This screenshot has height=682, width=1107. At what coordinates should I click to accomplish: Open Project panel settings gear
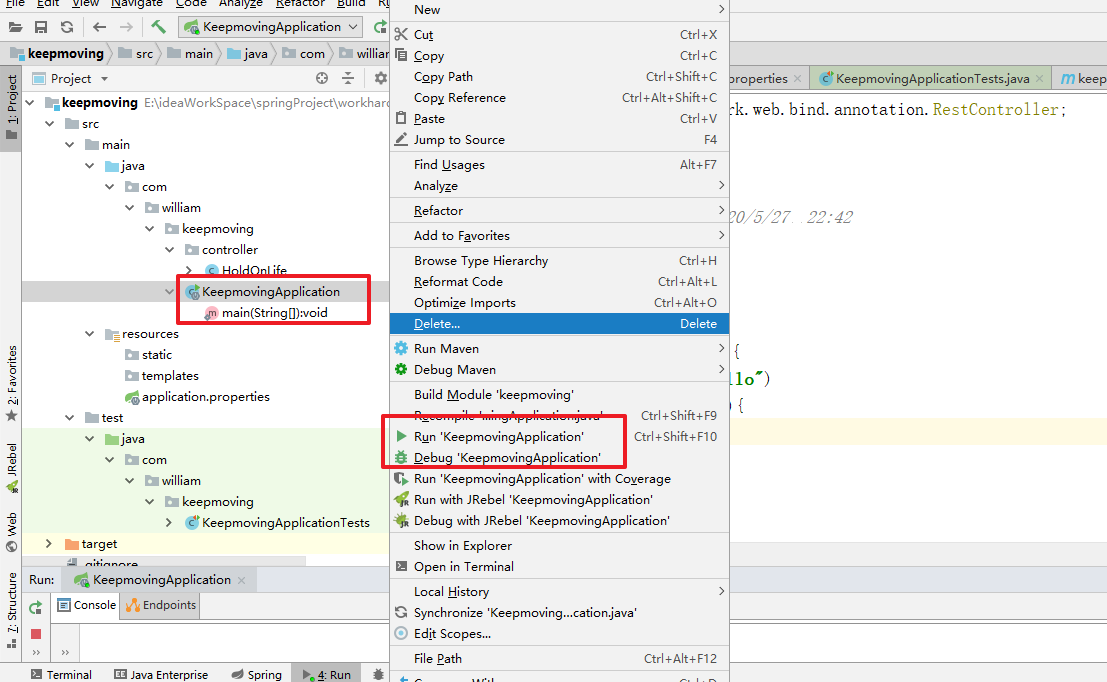[x=381, y=78]
